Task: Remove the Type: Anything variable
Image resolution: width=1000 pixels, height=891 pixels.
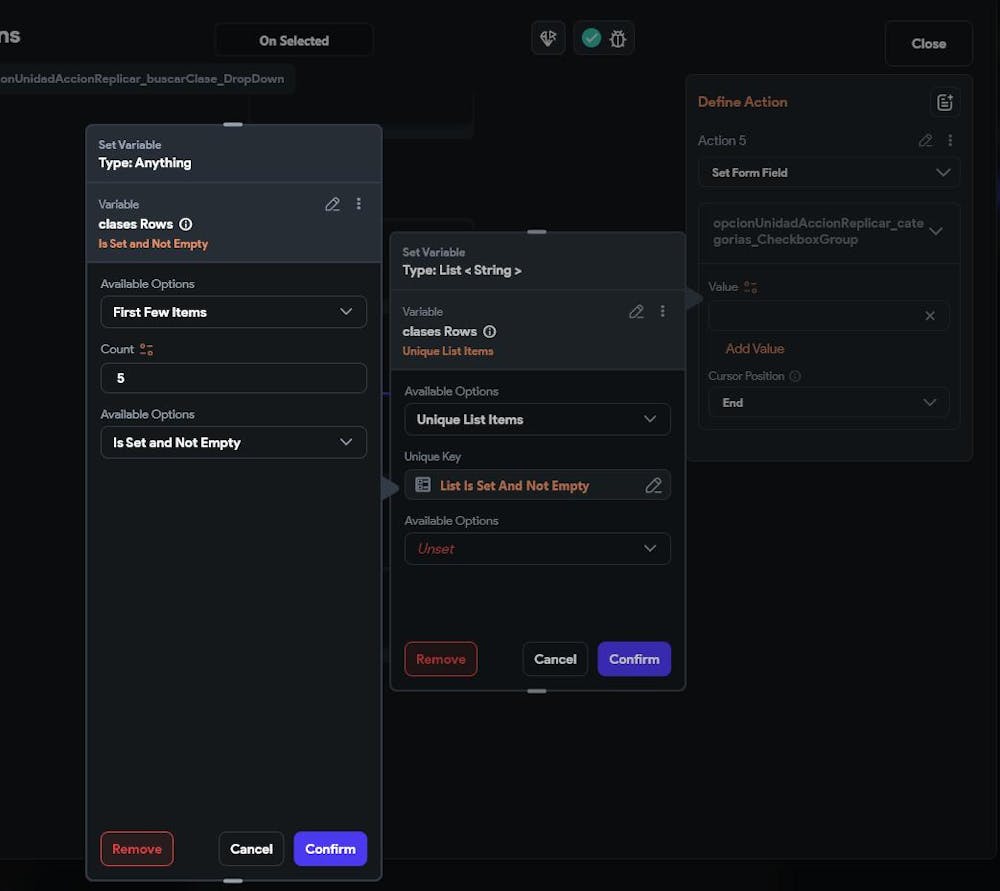Action: tap(137, 849)
